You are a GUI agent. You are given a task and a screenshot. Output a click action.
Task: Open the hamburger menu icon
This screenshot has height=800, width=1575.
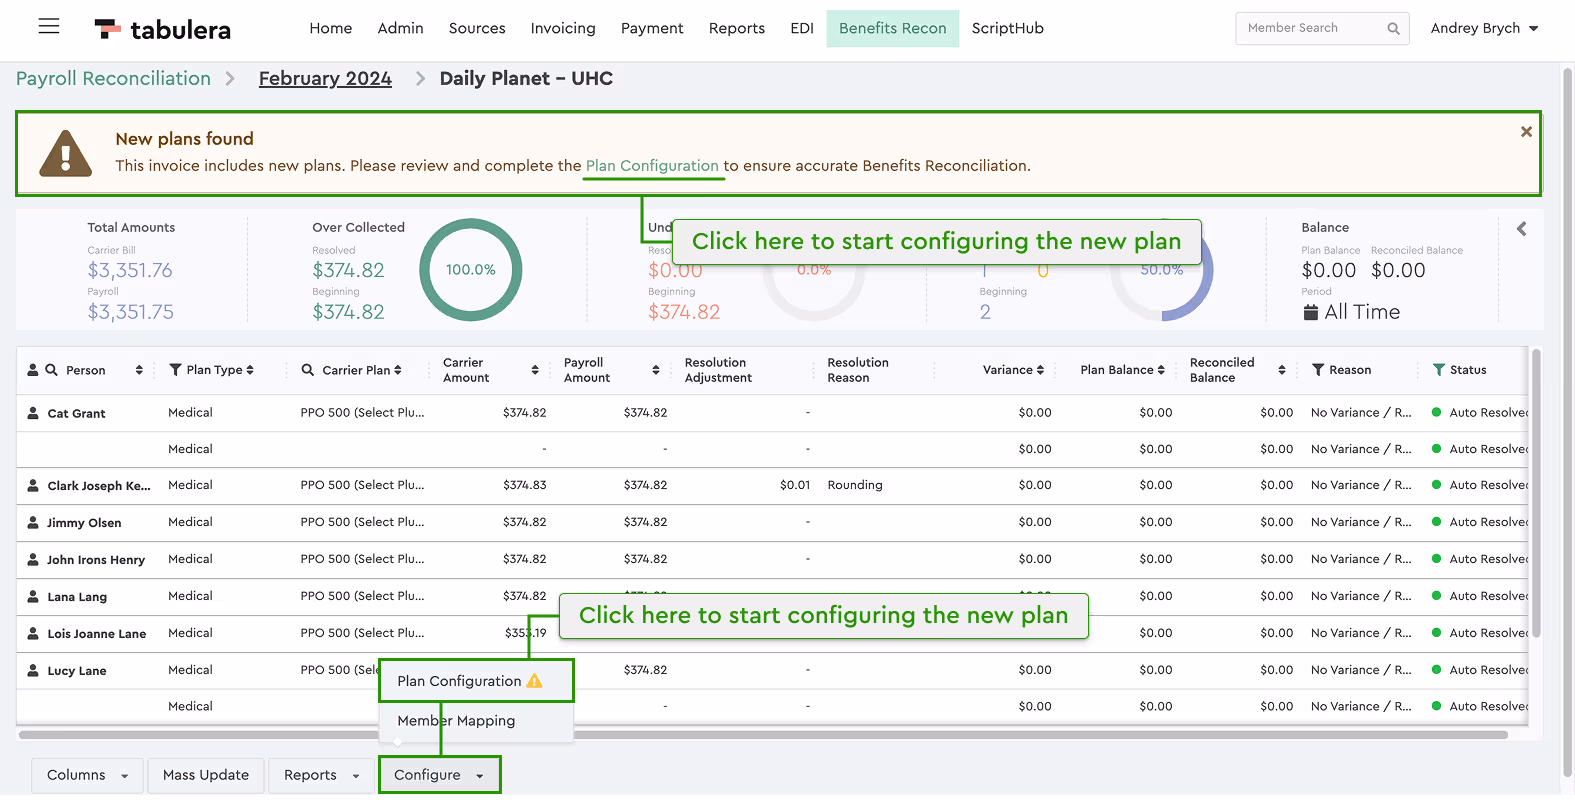click(49, 27)
